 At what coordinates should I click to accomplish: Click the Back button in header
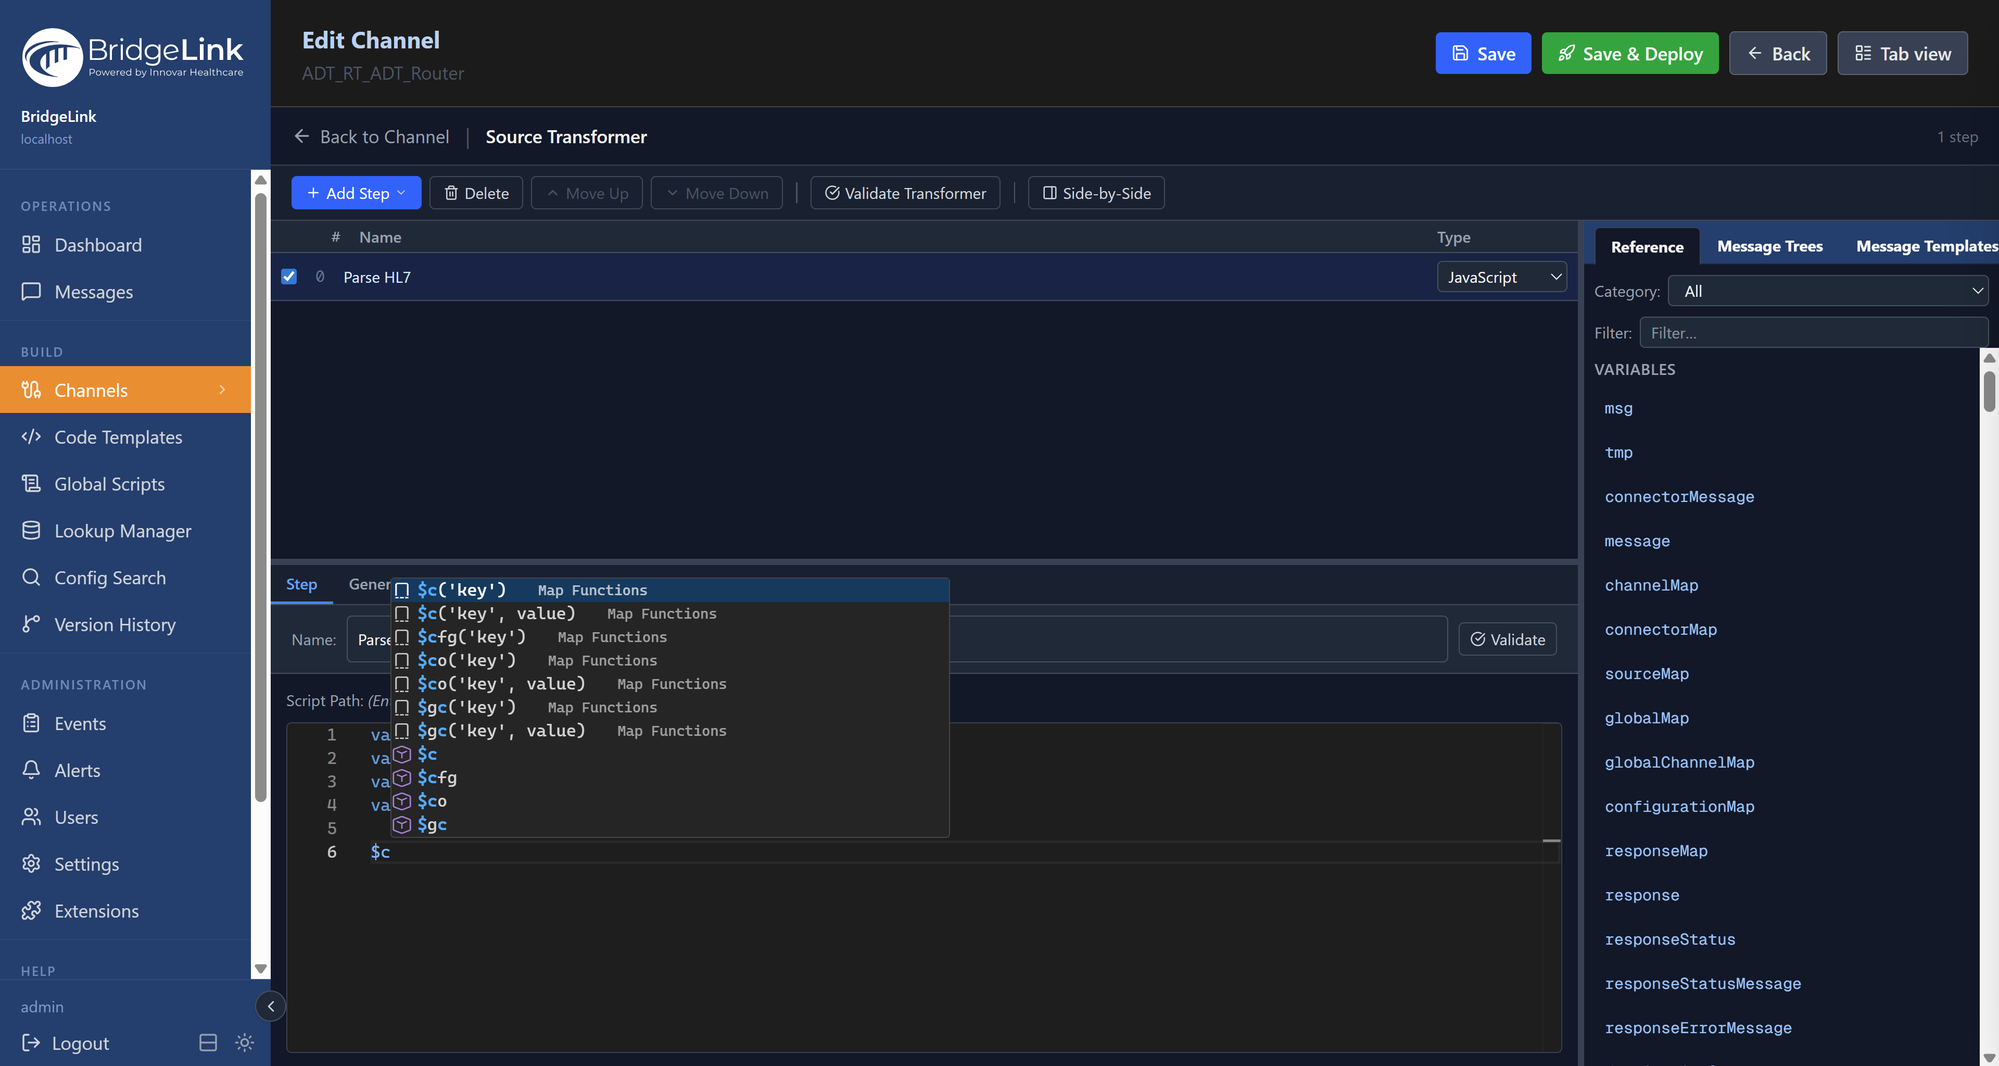pos(1777,53)
